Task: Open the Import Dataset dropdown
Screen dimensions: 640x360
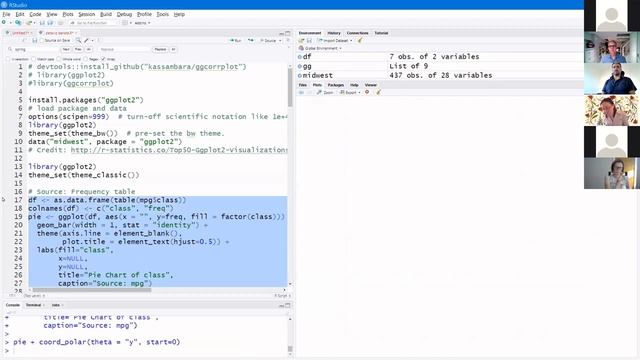Action: coord(335,41)
